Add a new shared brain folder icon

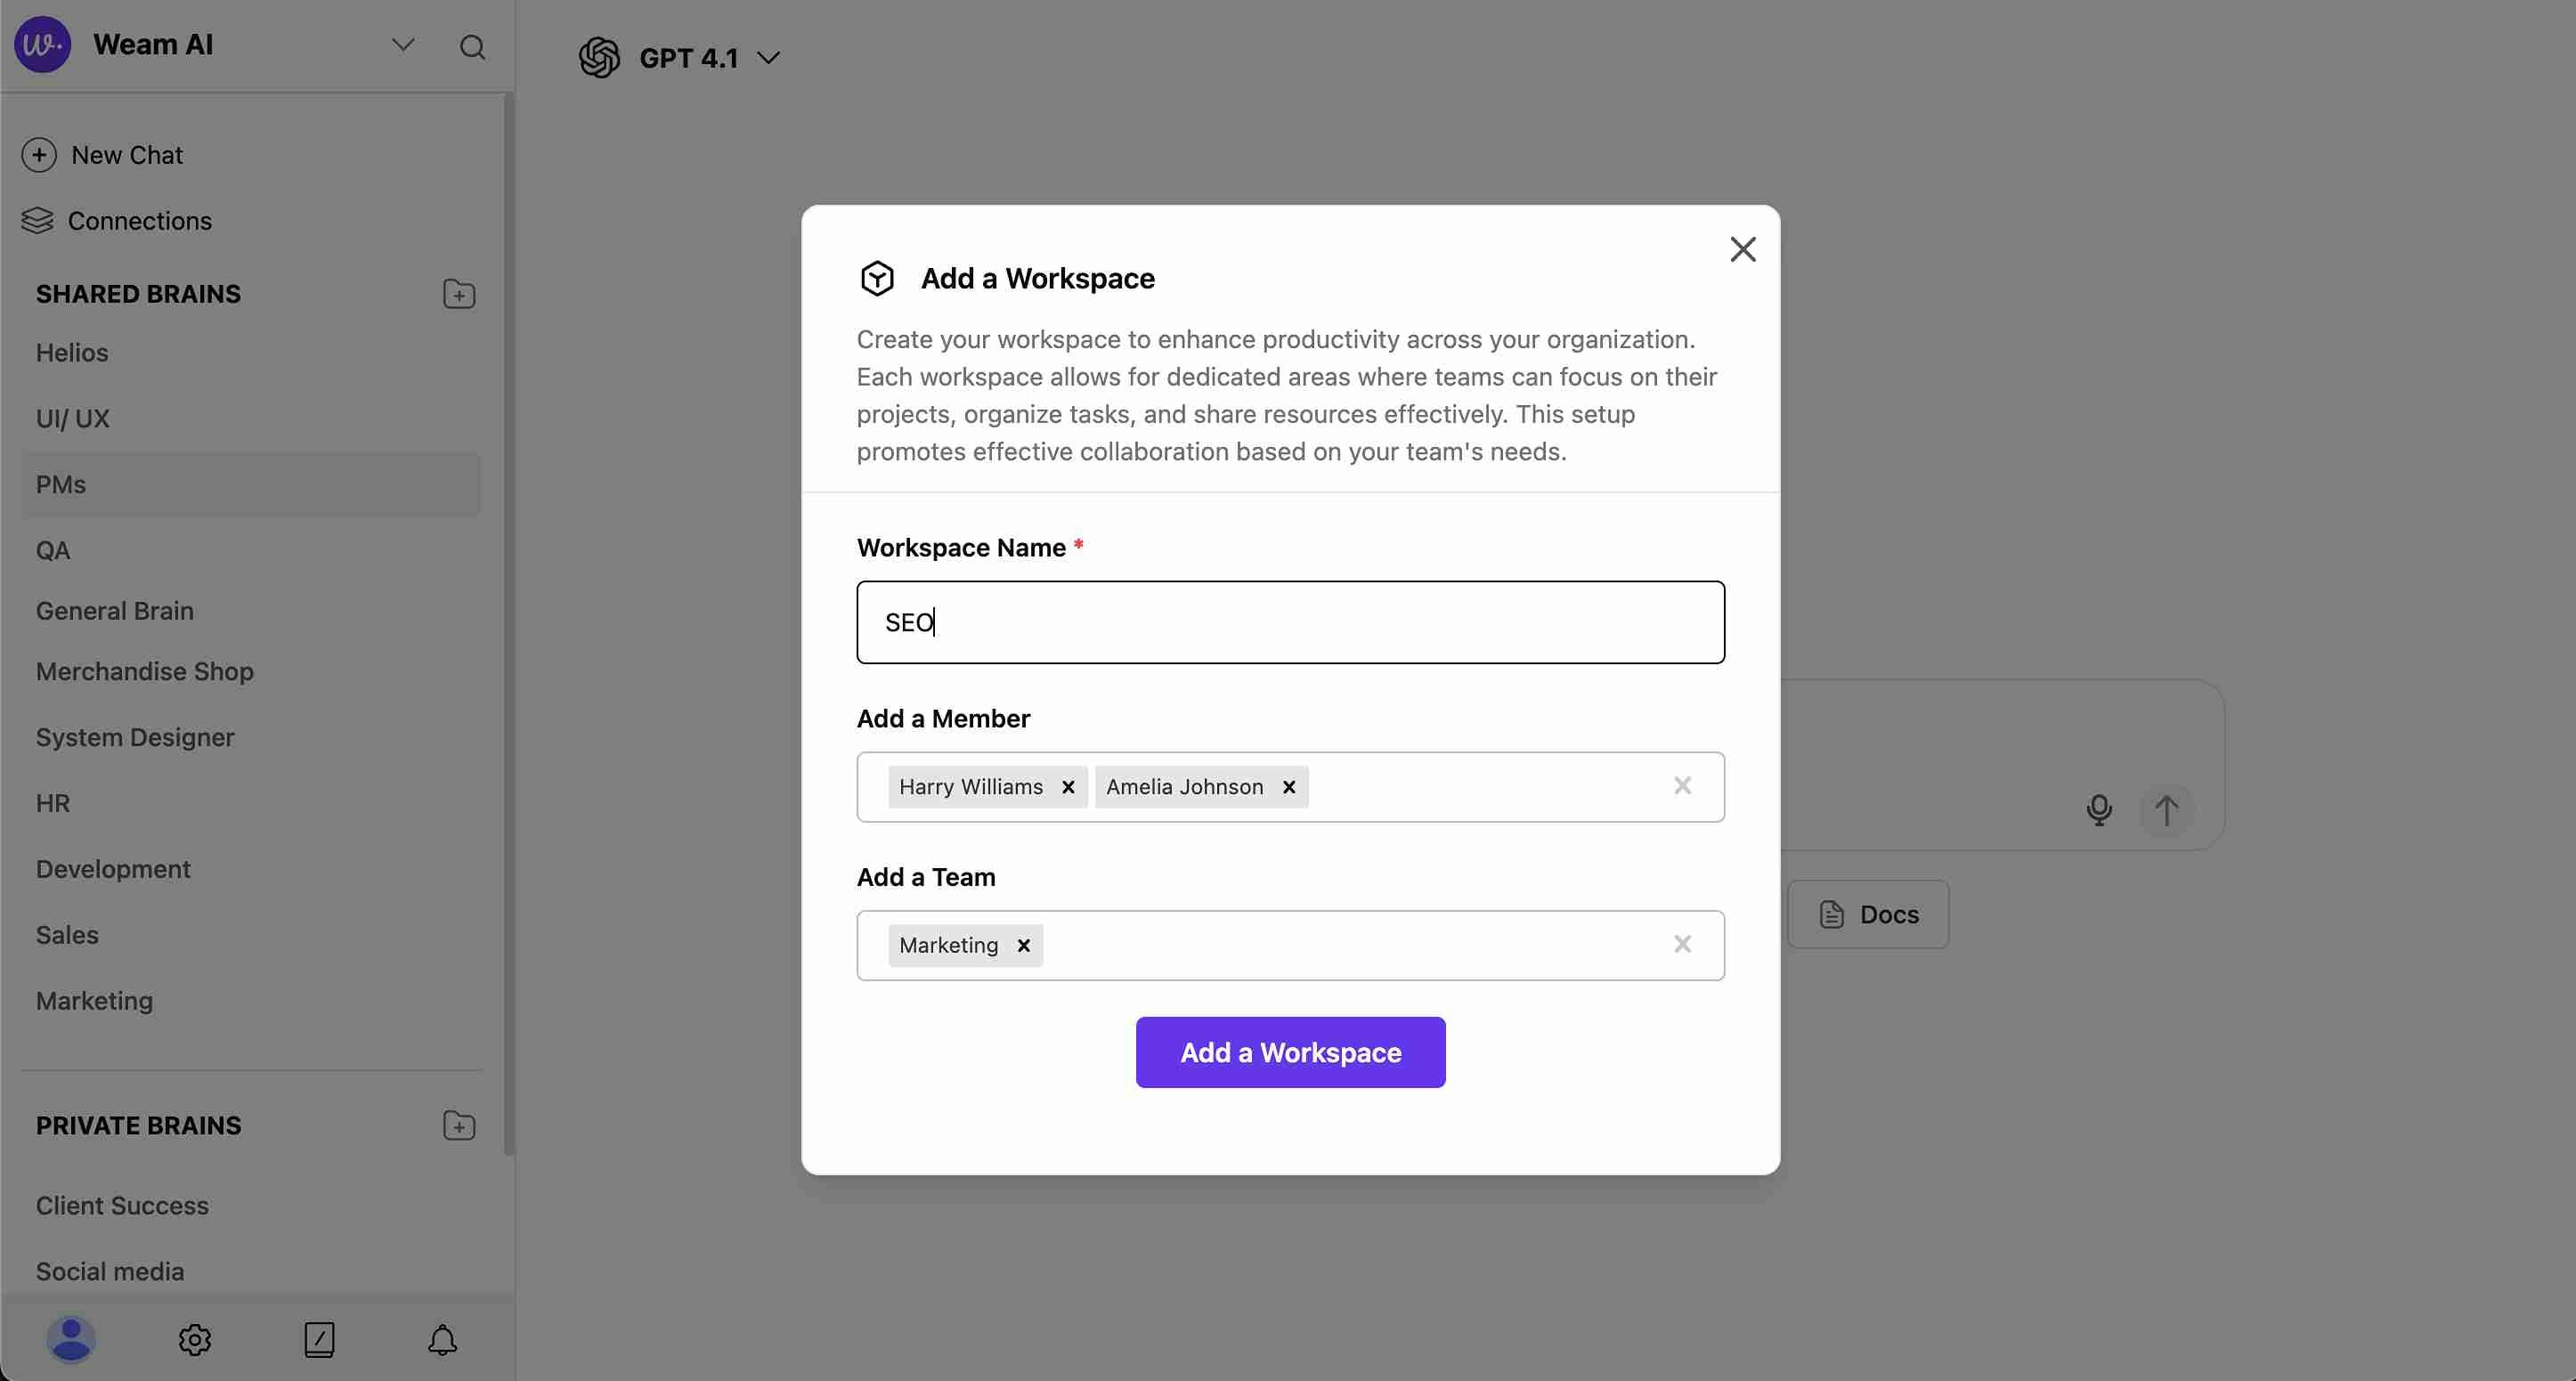coord(459,294)
